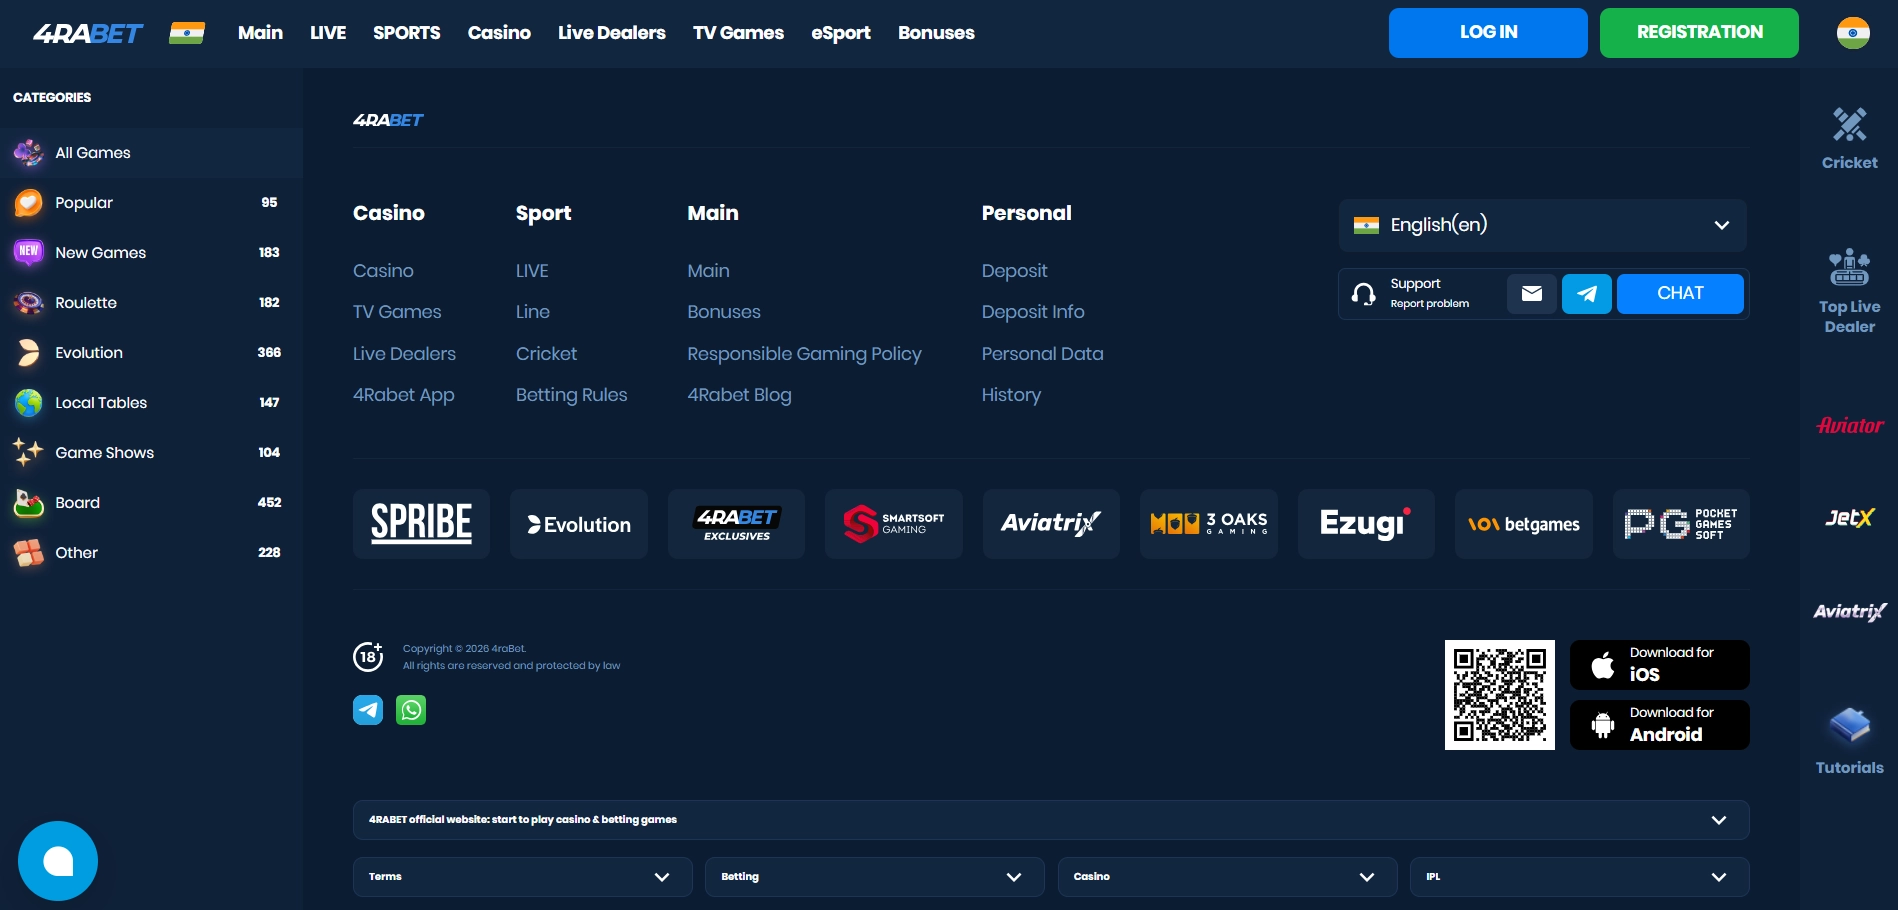Open Casino in top navigation
The image size is (1898, 910).
499,33
